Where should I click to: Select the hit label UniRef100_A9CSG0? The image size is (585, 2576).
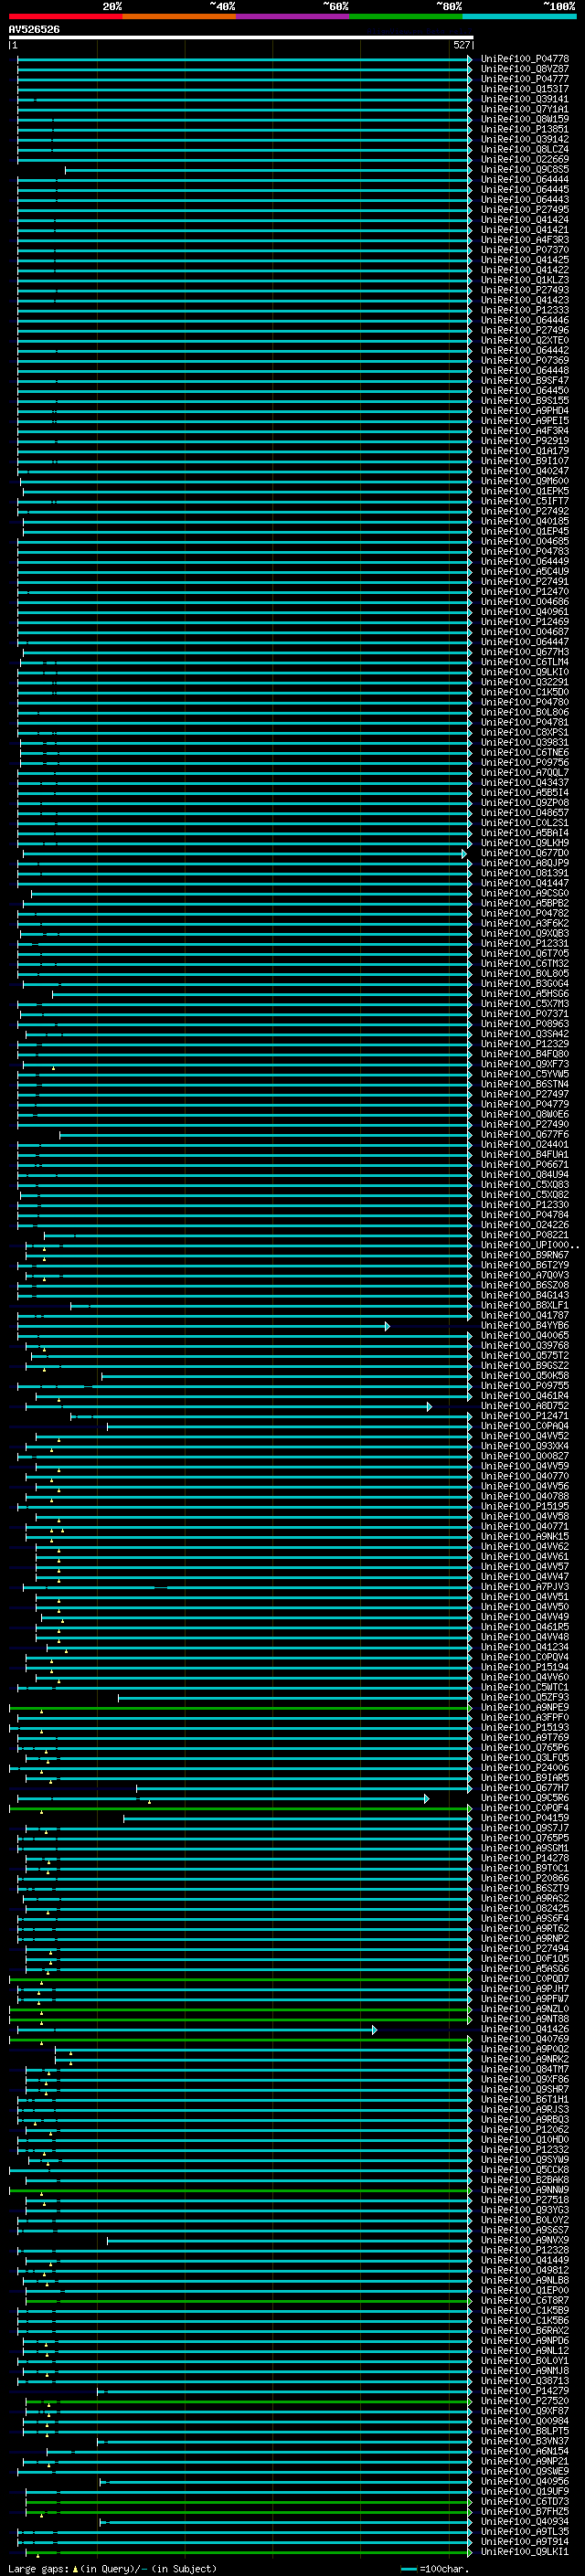(x=525, y=893)
